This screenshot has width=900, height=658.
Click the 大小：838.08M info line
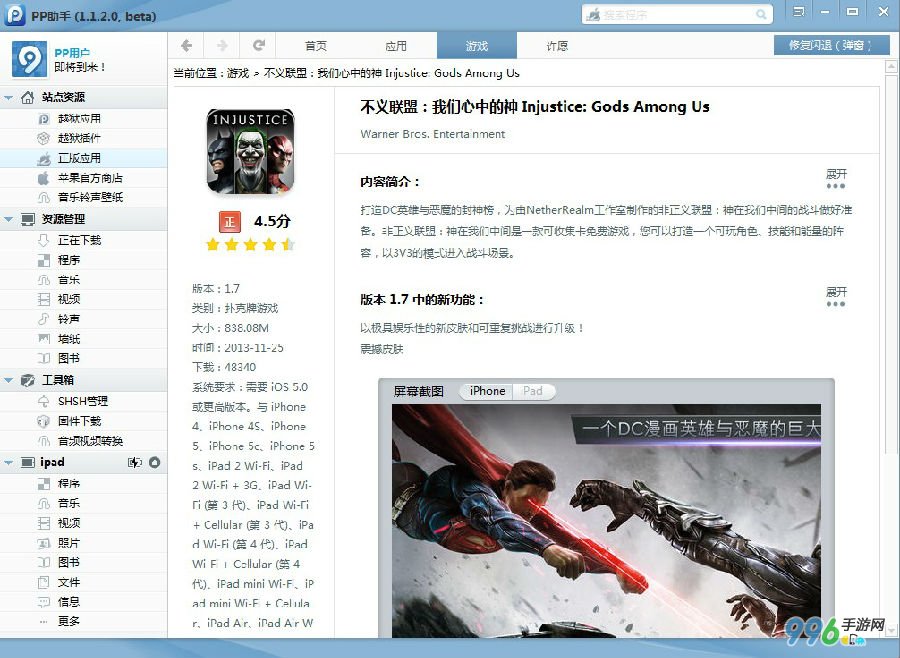(x=230, y=328)
